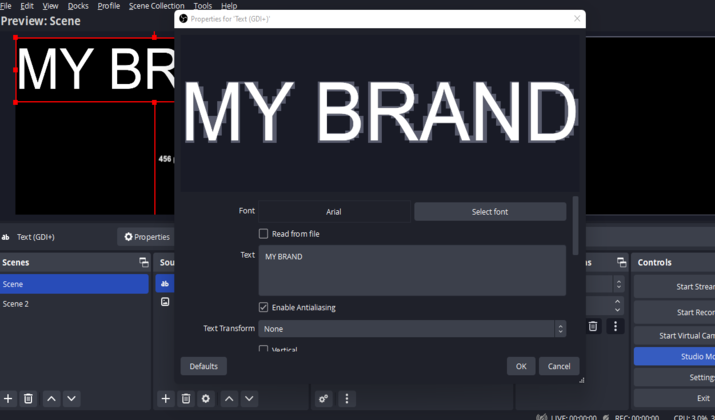This screenshot has width=715, height=420.
Task: Tick the Vertical checkbox
Action: [x=264, y=349]
